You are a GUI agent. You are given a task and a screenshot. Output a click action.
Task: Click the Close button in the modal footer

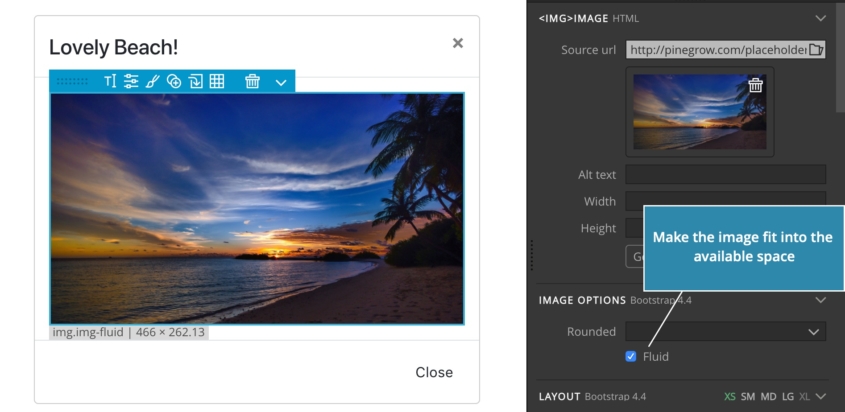pos(434,372)
